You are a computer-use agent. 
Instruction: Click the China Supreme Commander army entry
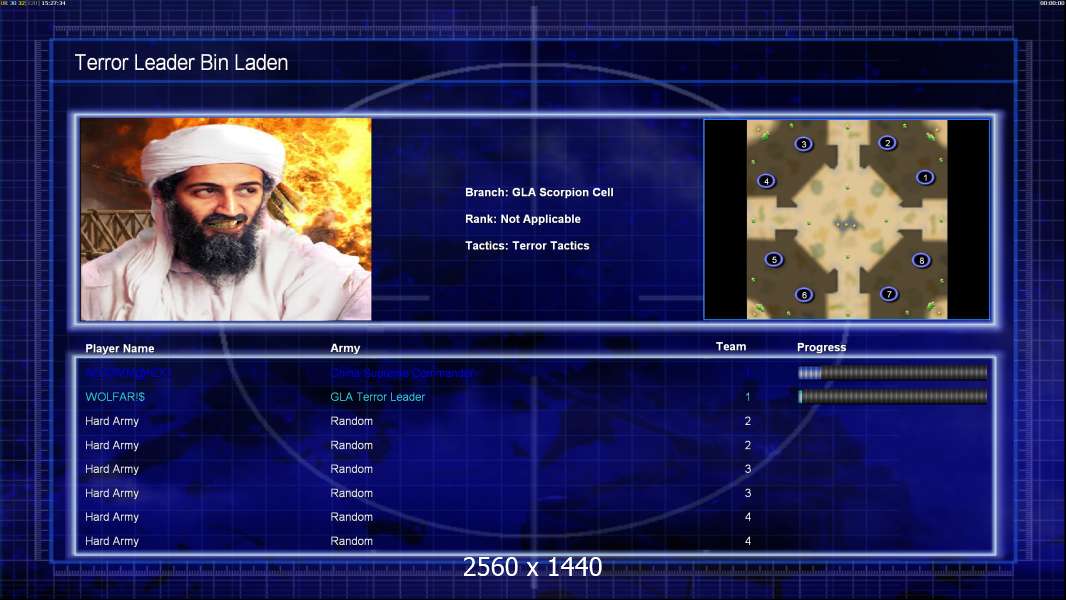point(402,373)
